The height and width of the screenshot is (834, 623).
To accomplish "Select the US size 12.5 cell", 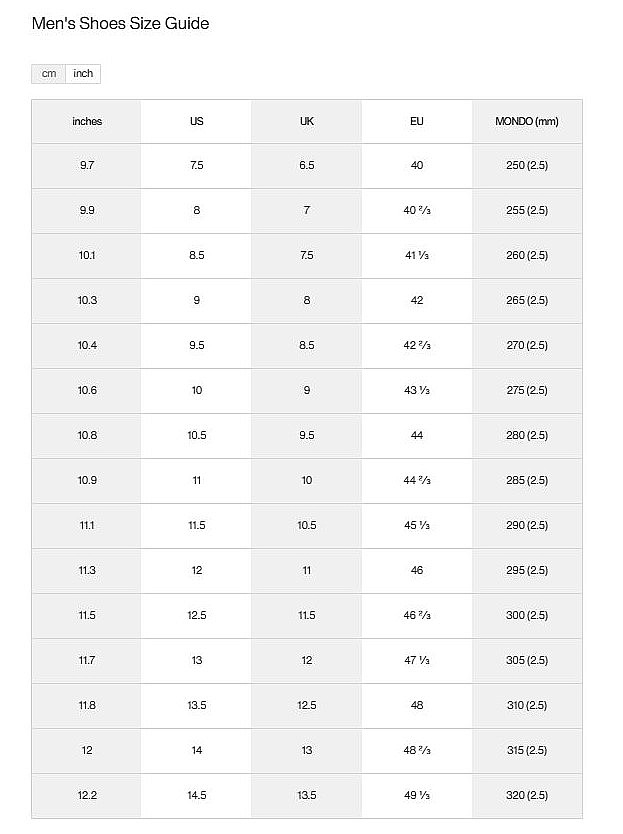I will tap(196, 615).
